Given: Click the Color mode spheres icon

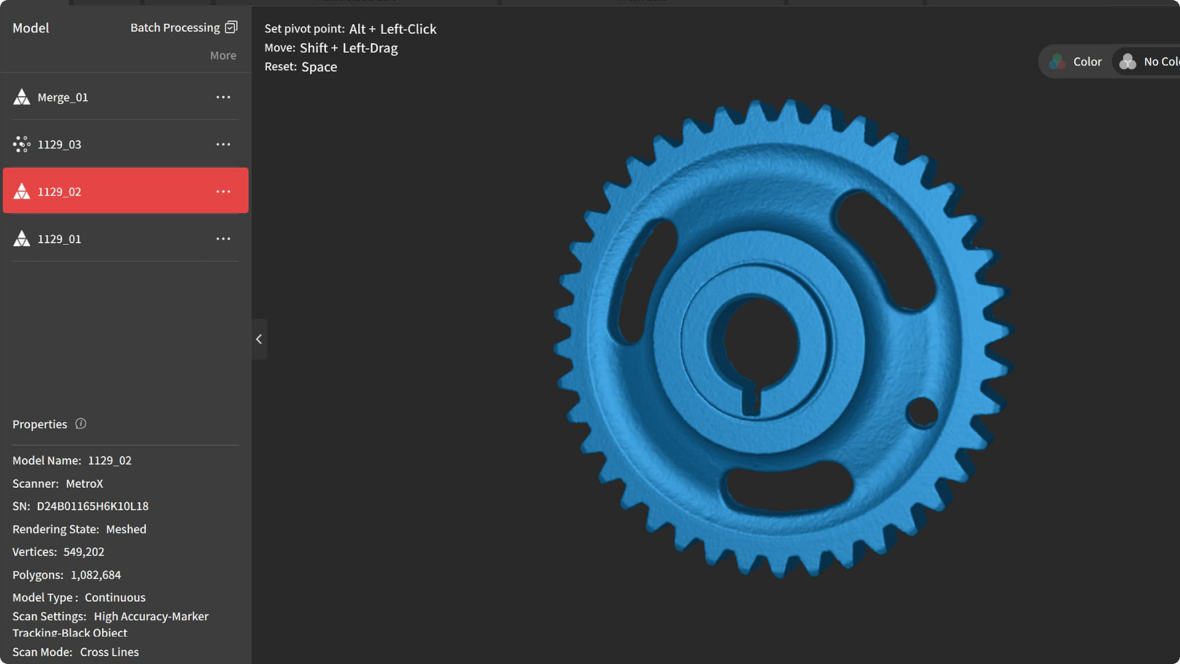Looking at the screenshot, I should point(1057,62).
